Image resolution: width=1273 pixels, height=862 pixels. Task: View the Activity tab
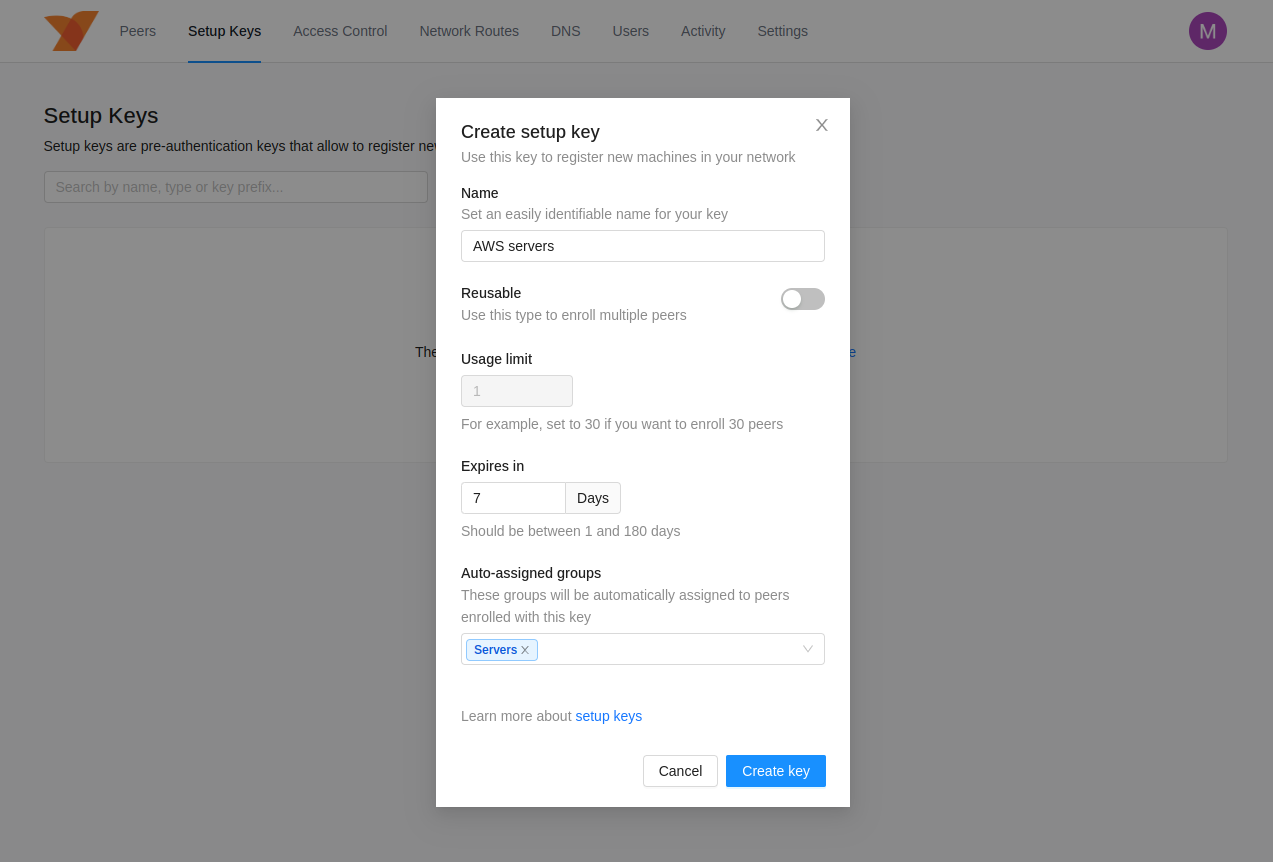pyautogui.click(x=703, y=31)
